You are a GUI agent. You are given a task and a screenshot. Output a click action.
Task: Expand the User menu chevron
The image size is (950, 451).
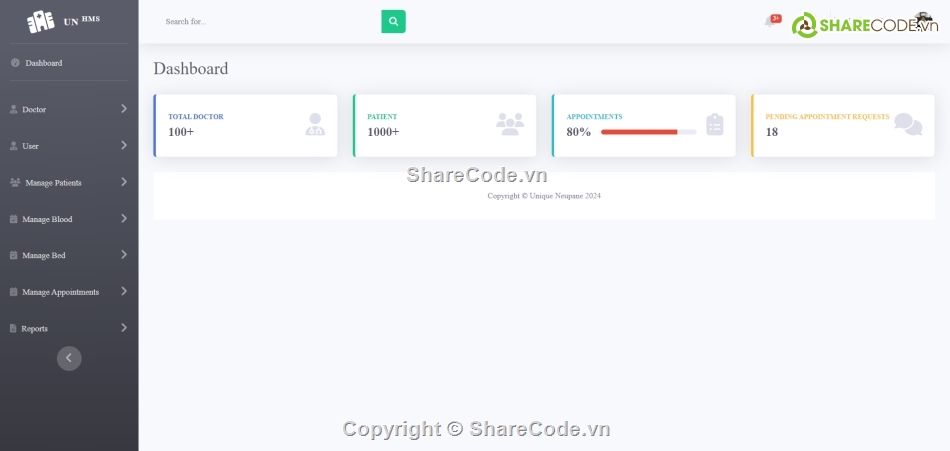(124, 146)
